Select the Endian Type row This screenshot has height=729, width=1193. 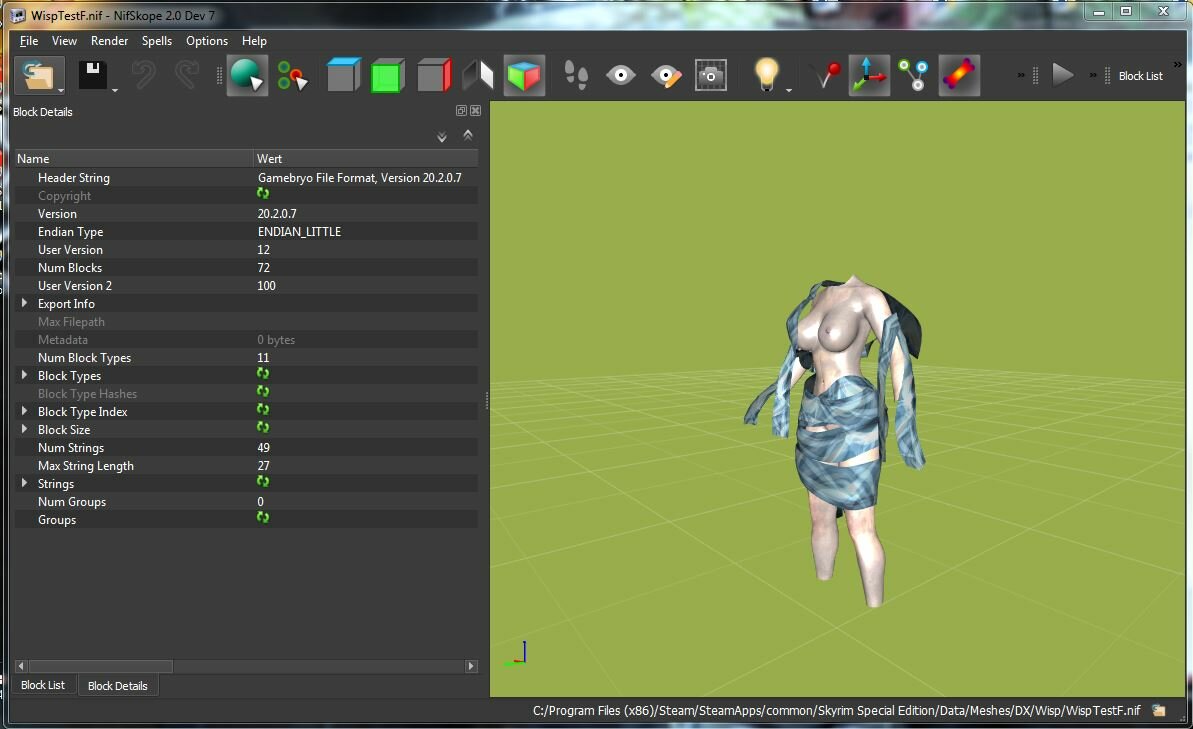(x=247, y=231)
